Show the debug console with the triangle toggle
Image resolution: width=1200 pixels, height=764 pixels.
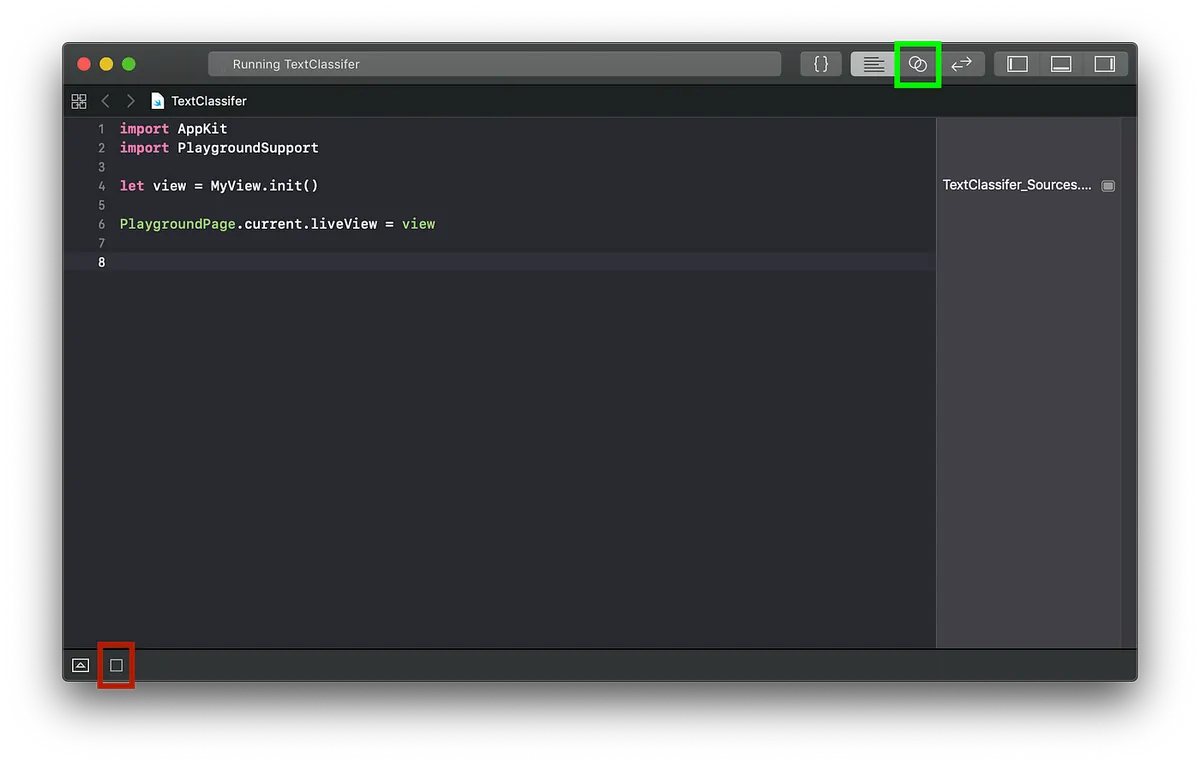point(79,665)
